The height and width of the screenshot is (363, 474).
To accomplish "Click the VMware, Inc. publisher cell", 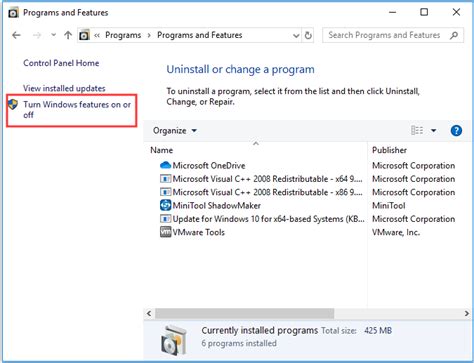I will click(396, 232).
